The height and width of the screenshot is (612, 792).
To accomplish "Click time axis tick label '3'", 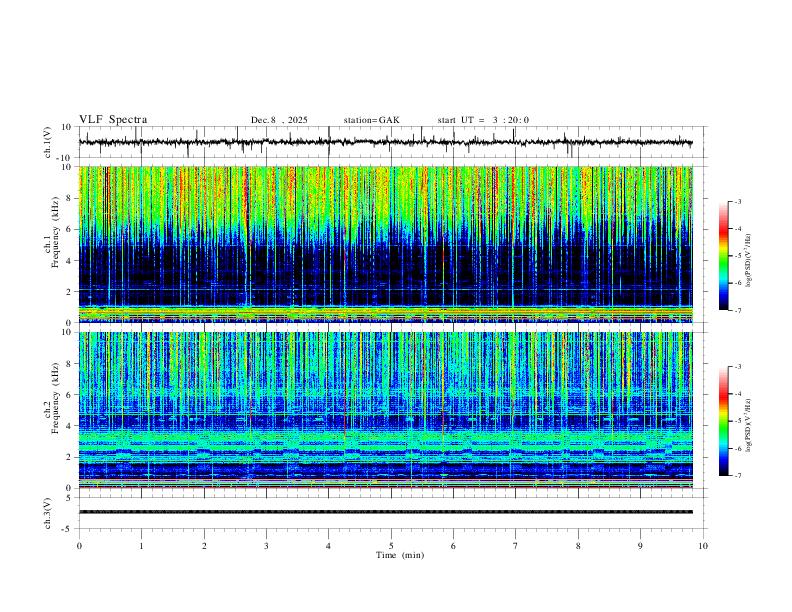I will point(266,546).
